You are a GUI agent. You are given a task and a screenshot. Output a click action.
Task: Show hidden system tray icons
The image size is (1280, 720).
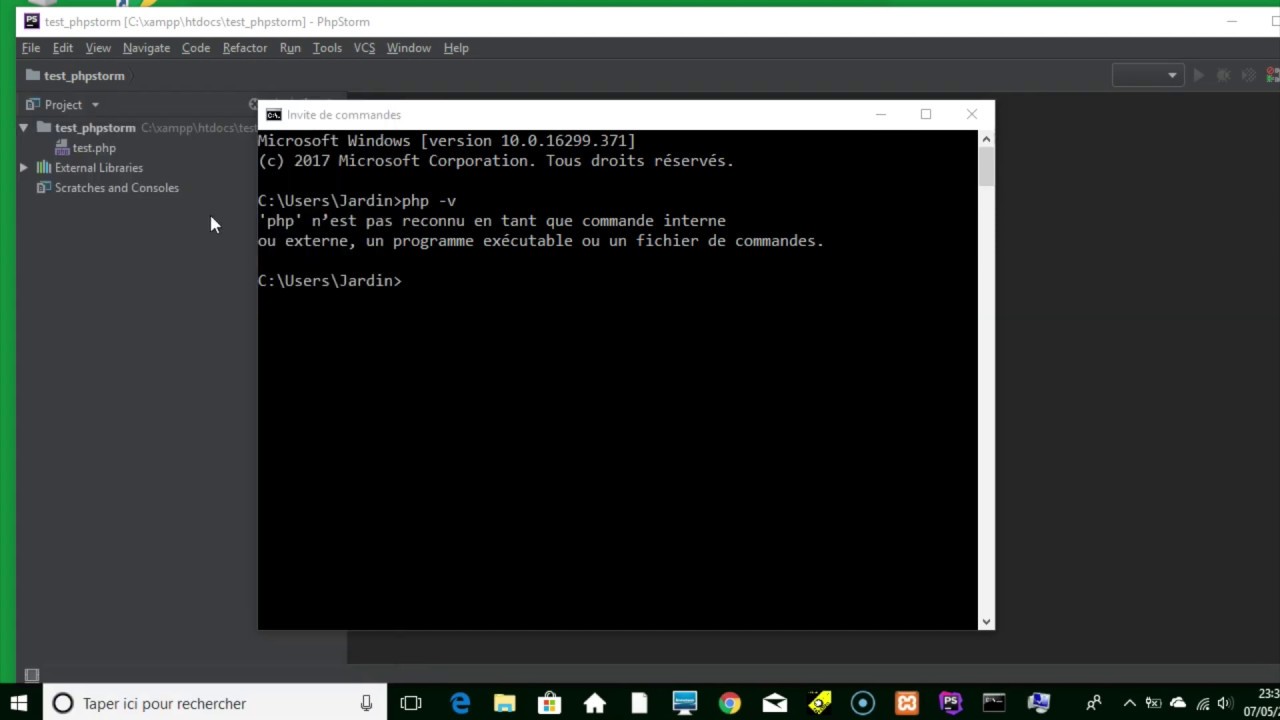coord(1130,703)
